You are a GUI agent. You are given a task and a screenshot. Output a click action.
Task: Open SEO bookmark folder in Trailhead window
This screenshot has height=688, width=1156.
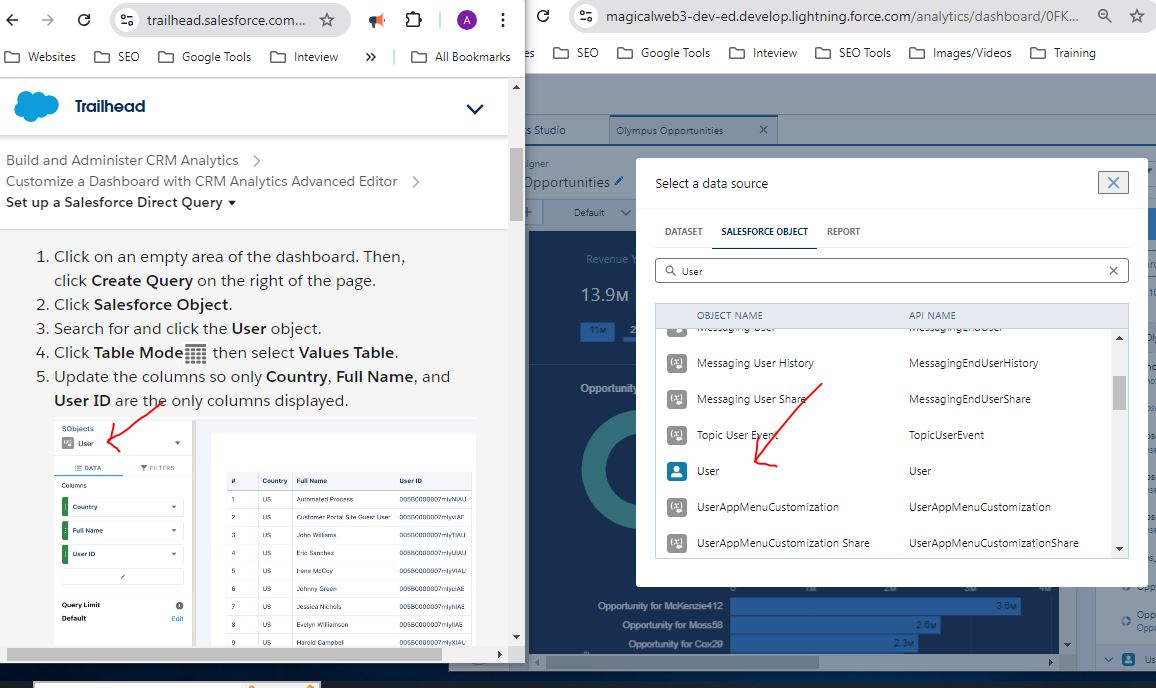(117, 57)
